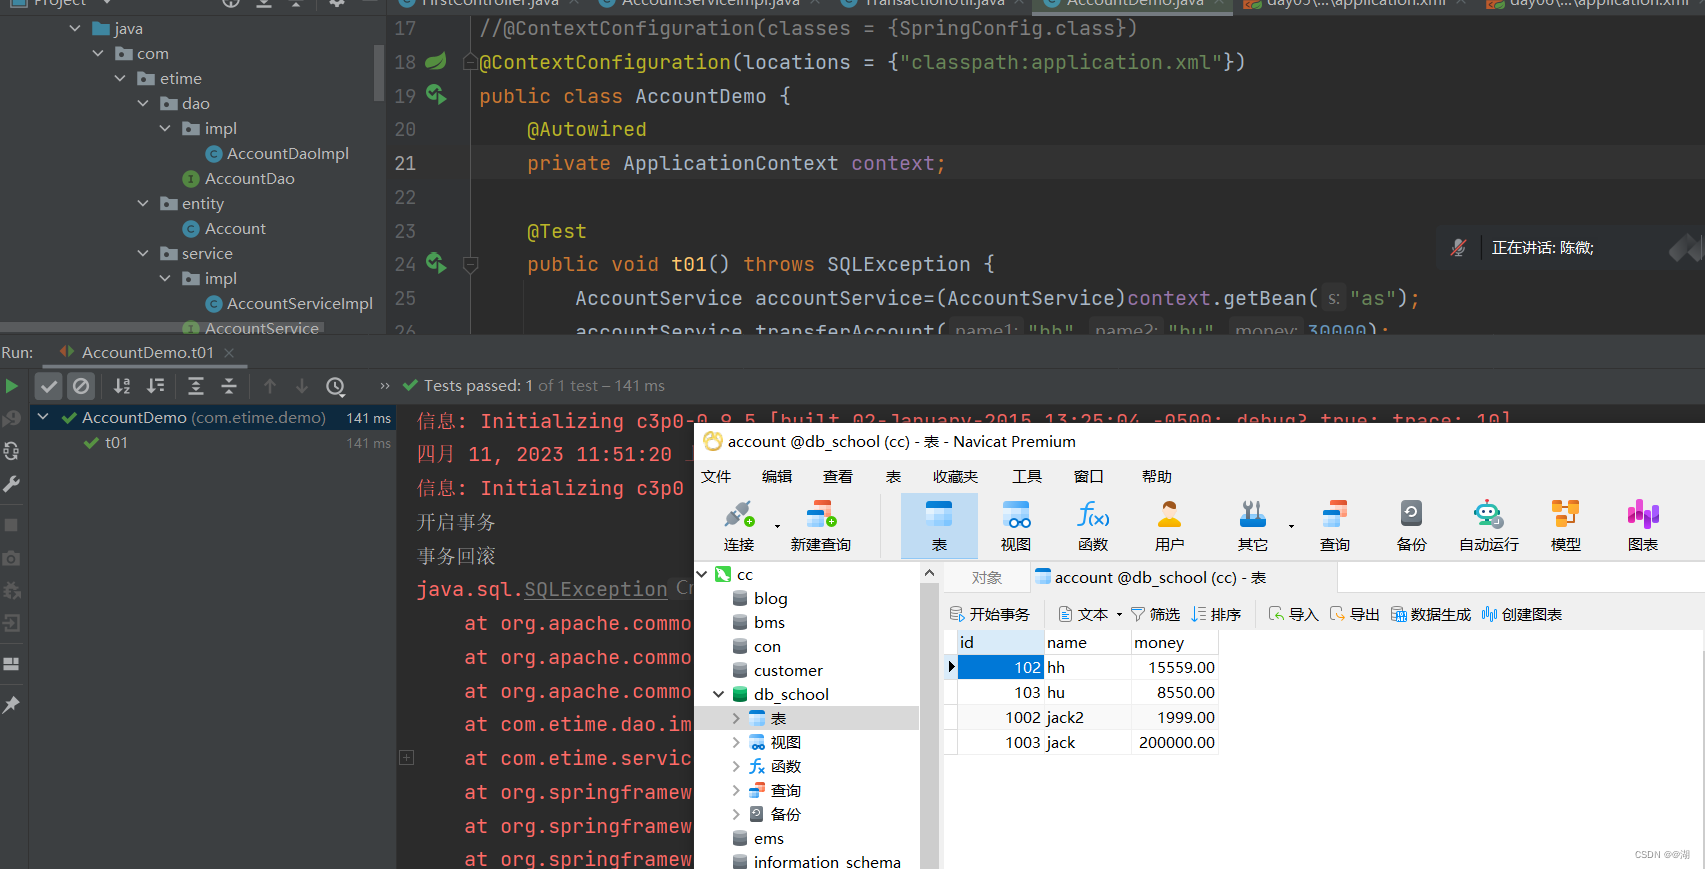Collapse the java folder
1705x869 pixels.
tap(75, 28)
